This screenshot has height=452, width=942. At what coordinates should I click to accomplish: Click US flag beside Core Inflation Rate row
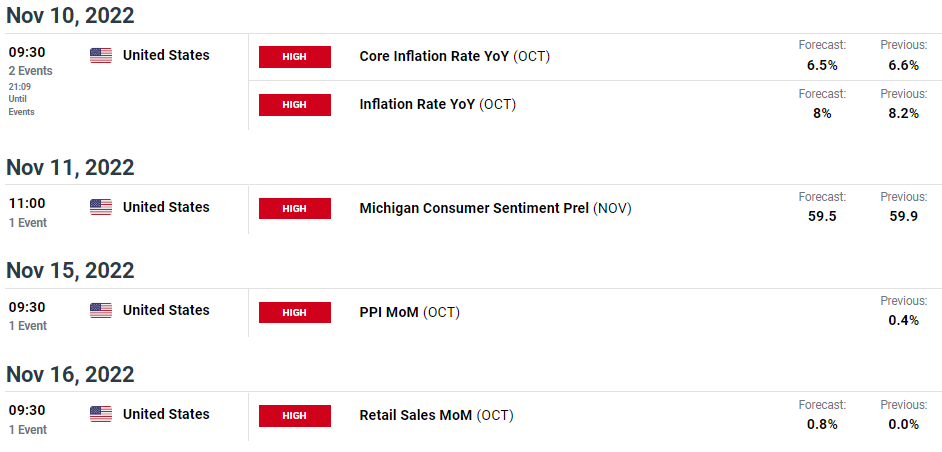(x=101, y=56)
